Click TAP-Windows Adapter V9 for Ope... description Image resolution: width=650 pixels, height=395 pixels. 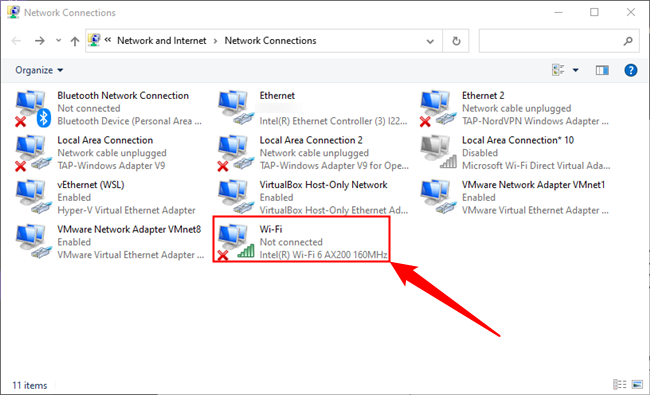pyautogui.click(x=334, y=166)
